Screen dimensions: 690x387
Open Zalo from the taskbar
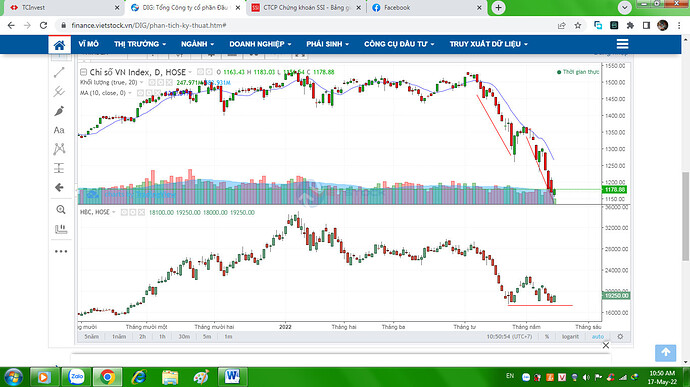(x=77, y=377)
